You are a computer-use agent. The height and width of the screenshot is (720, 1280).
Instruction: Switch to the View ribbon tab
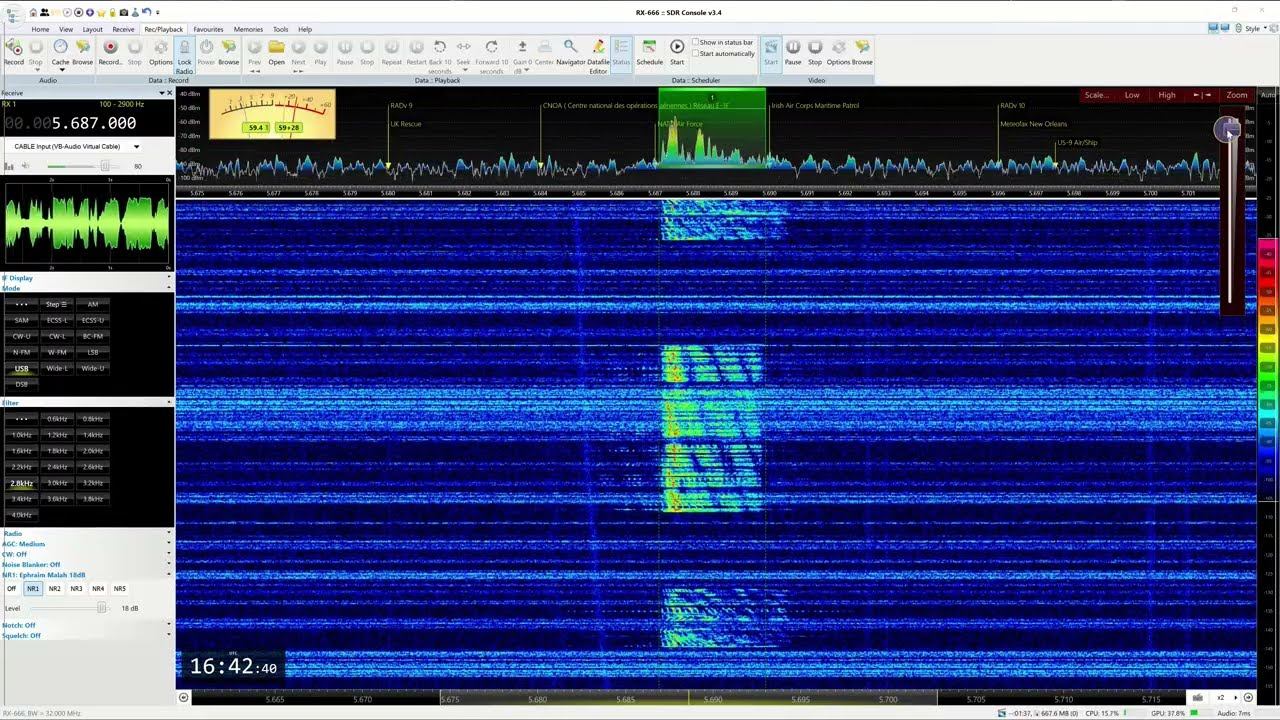point(66,29)
